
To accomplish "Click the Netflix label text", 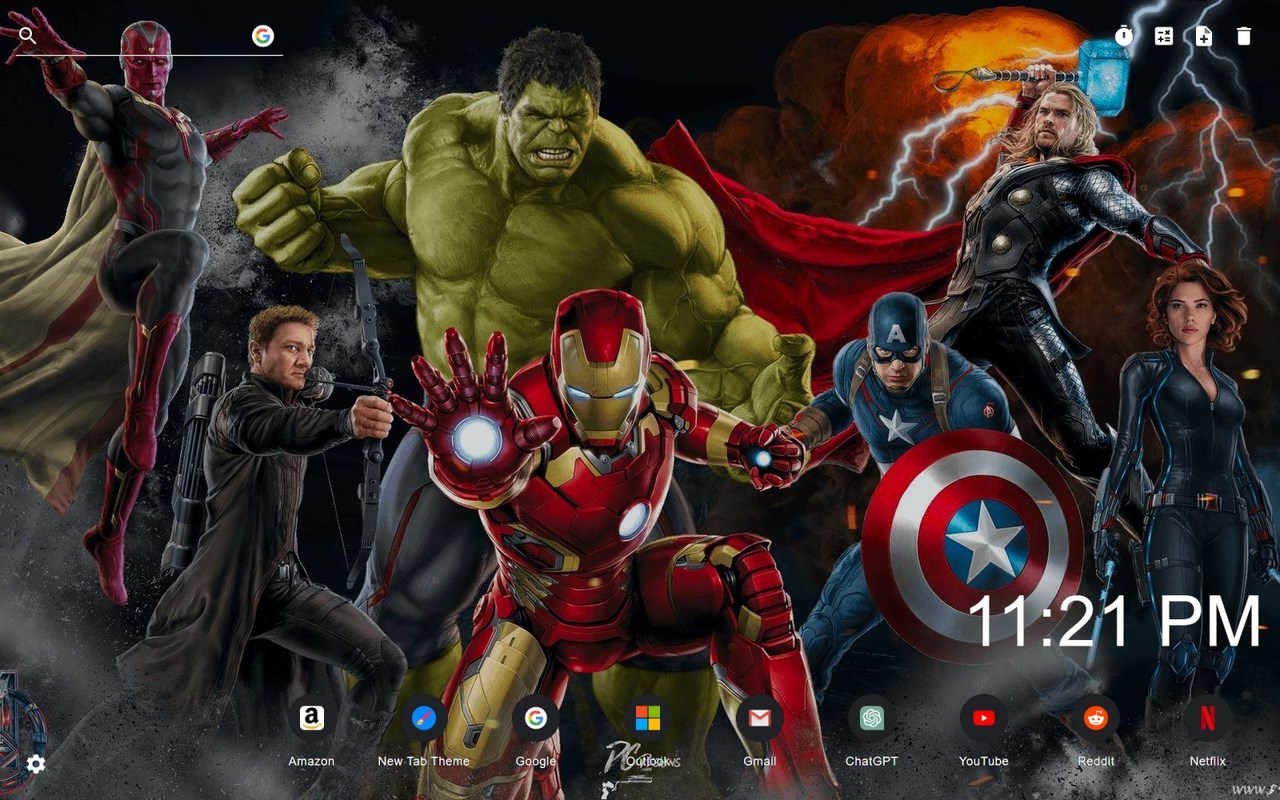I will tap(1208, 761).
